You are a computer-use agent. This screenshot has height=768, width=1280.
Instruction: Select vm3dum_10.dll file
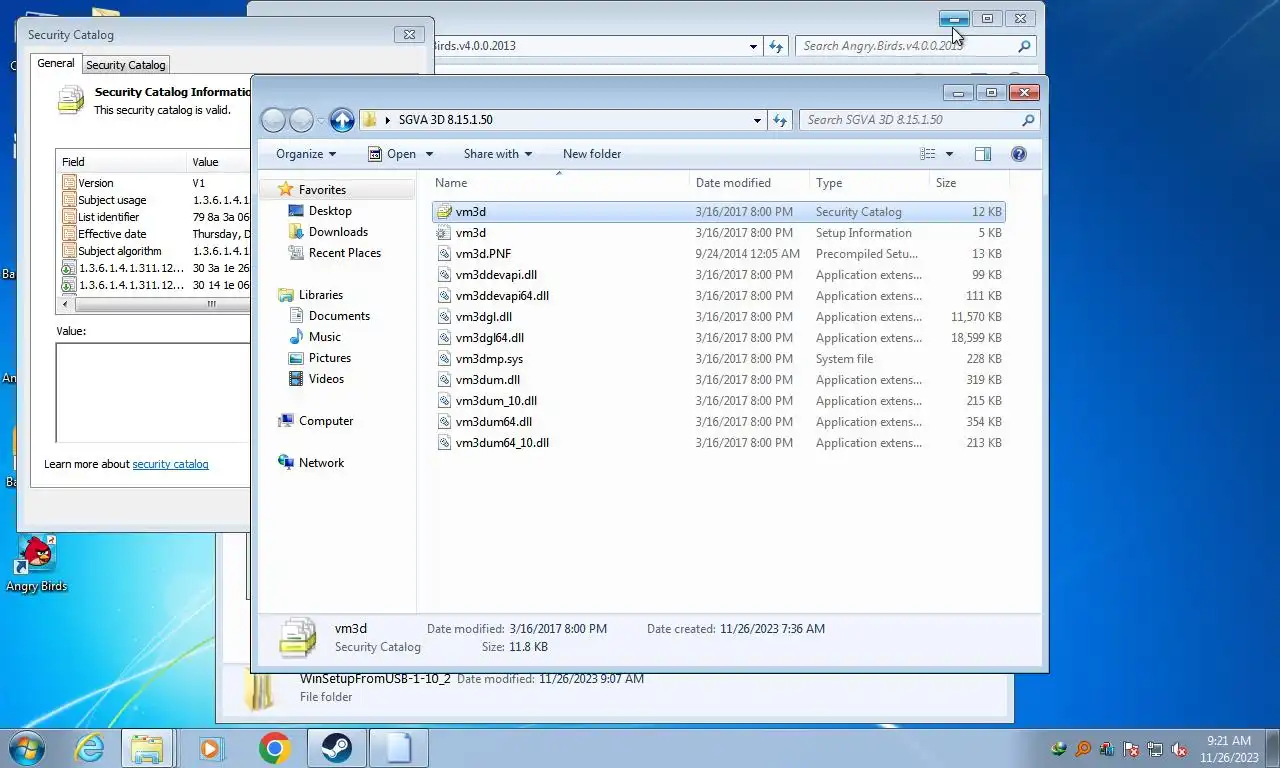coord(719,401)
